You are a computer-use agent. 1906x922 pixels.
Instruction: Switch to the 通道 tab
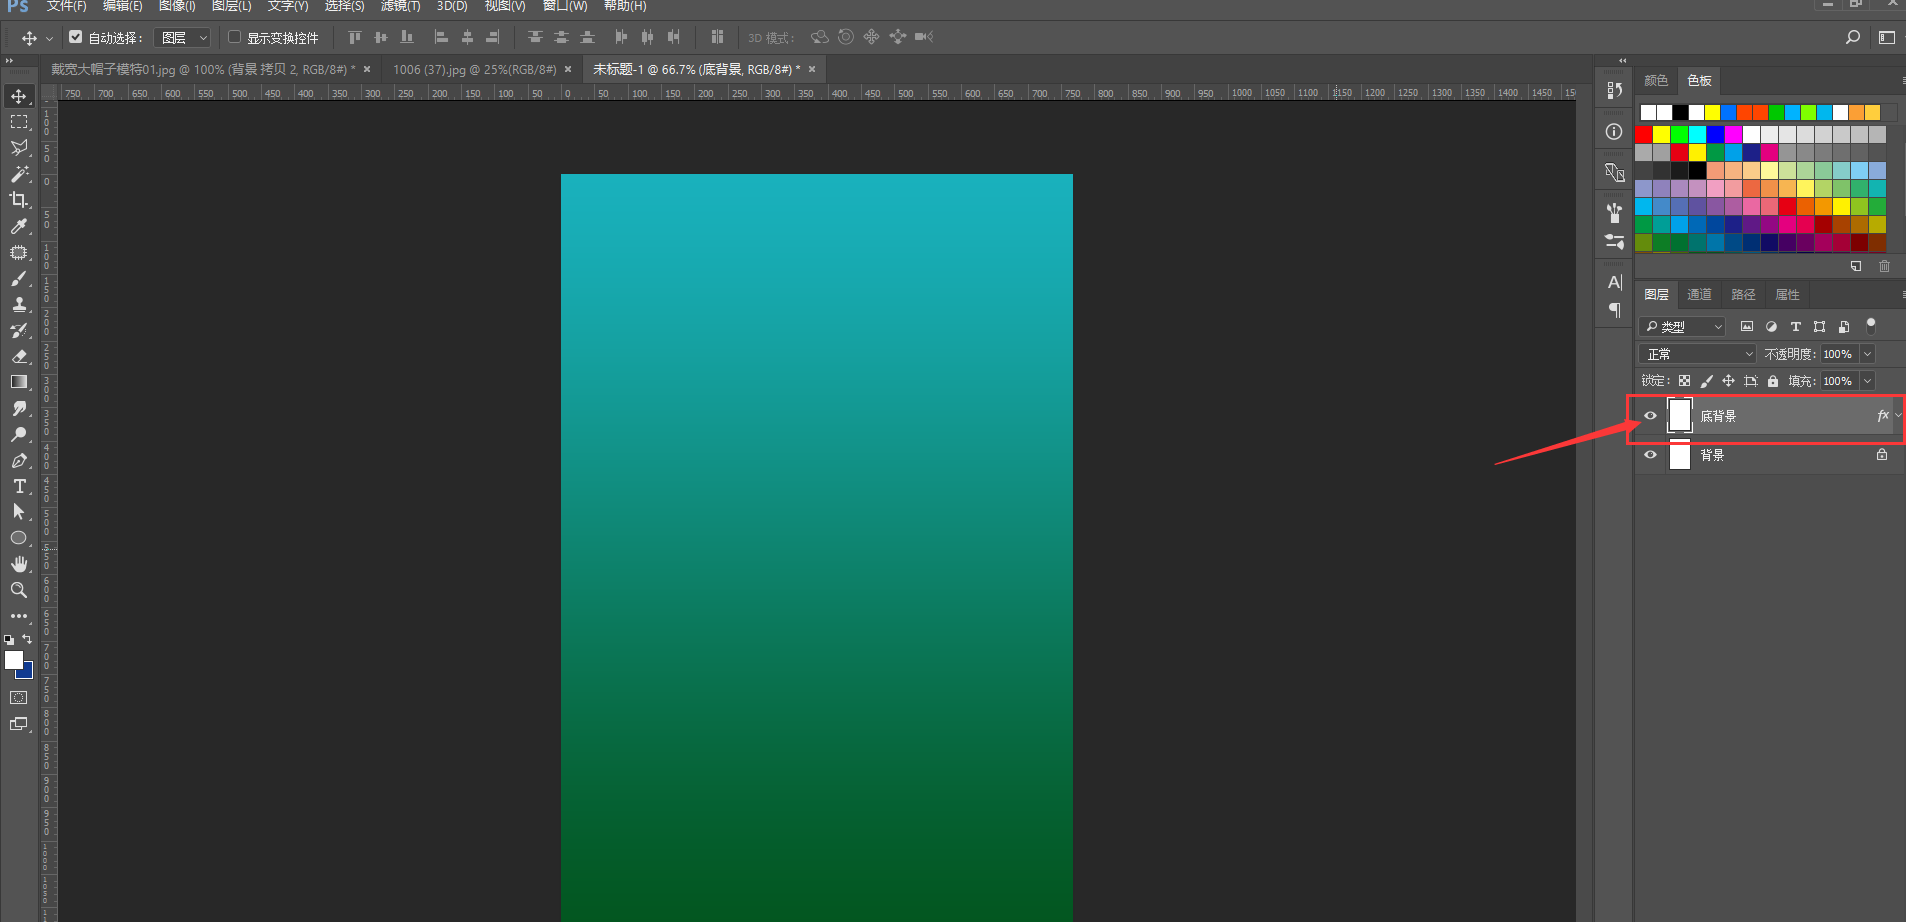(x=1699, y=295)
